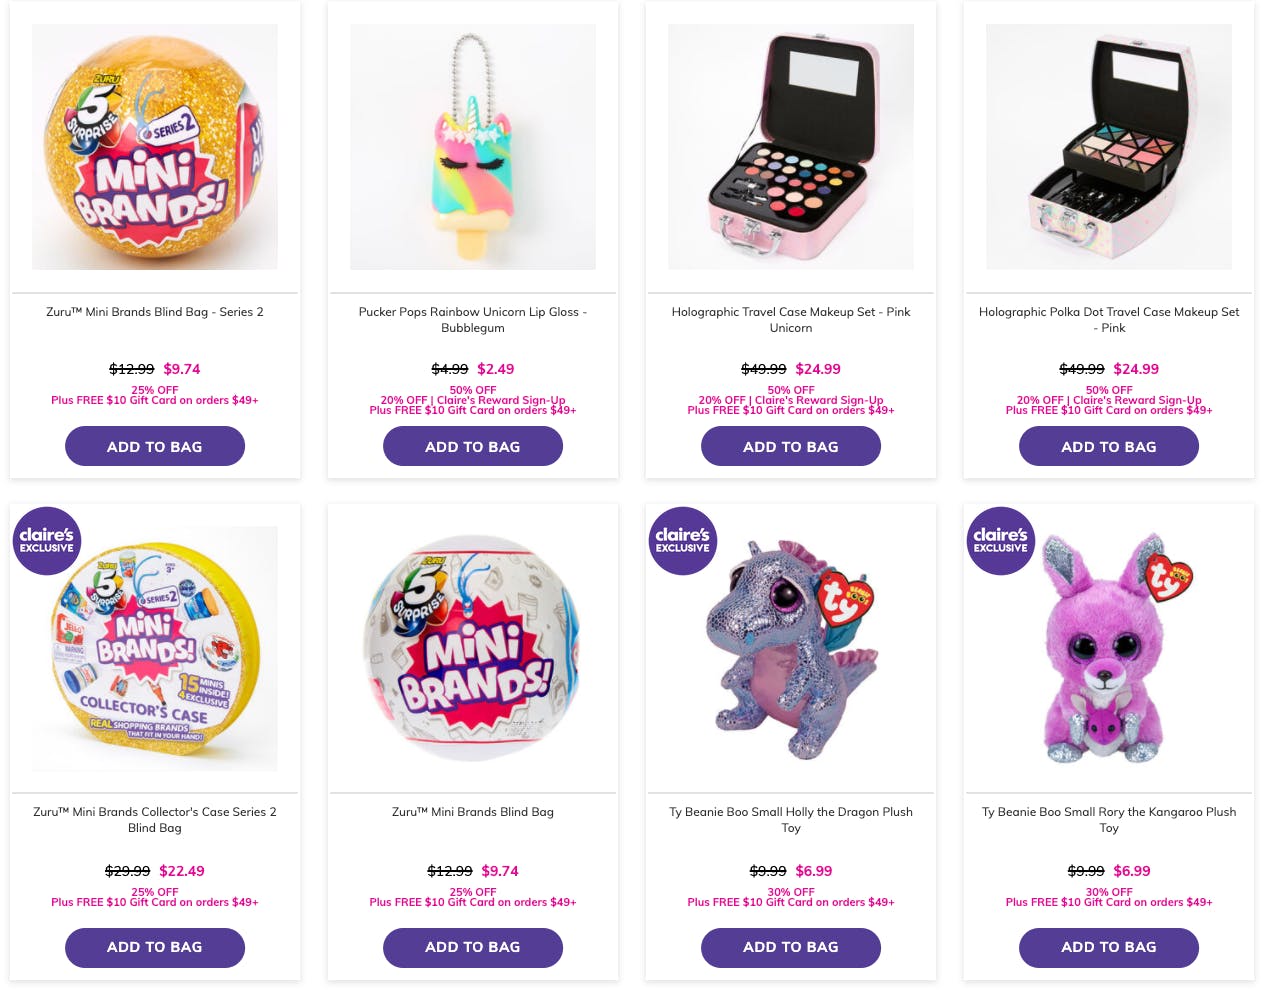The image size is (1266, 990).
Task: Click Claire's Exclusive badge on Collector's Case
Action: [46, 540]
